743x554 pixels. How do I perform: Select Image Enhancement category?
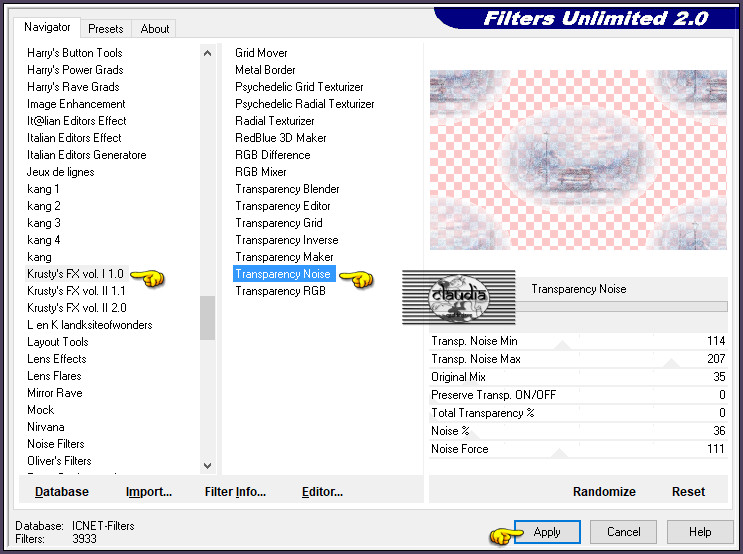(x=76, y=104)
